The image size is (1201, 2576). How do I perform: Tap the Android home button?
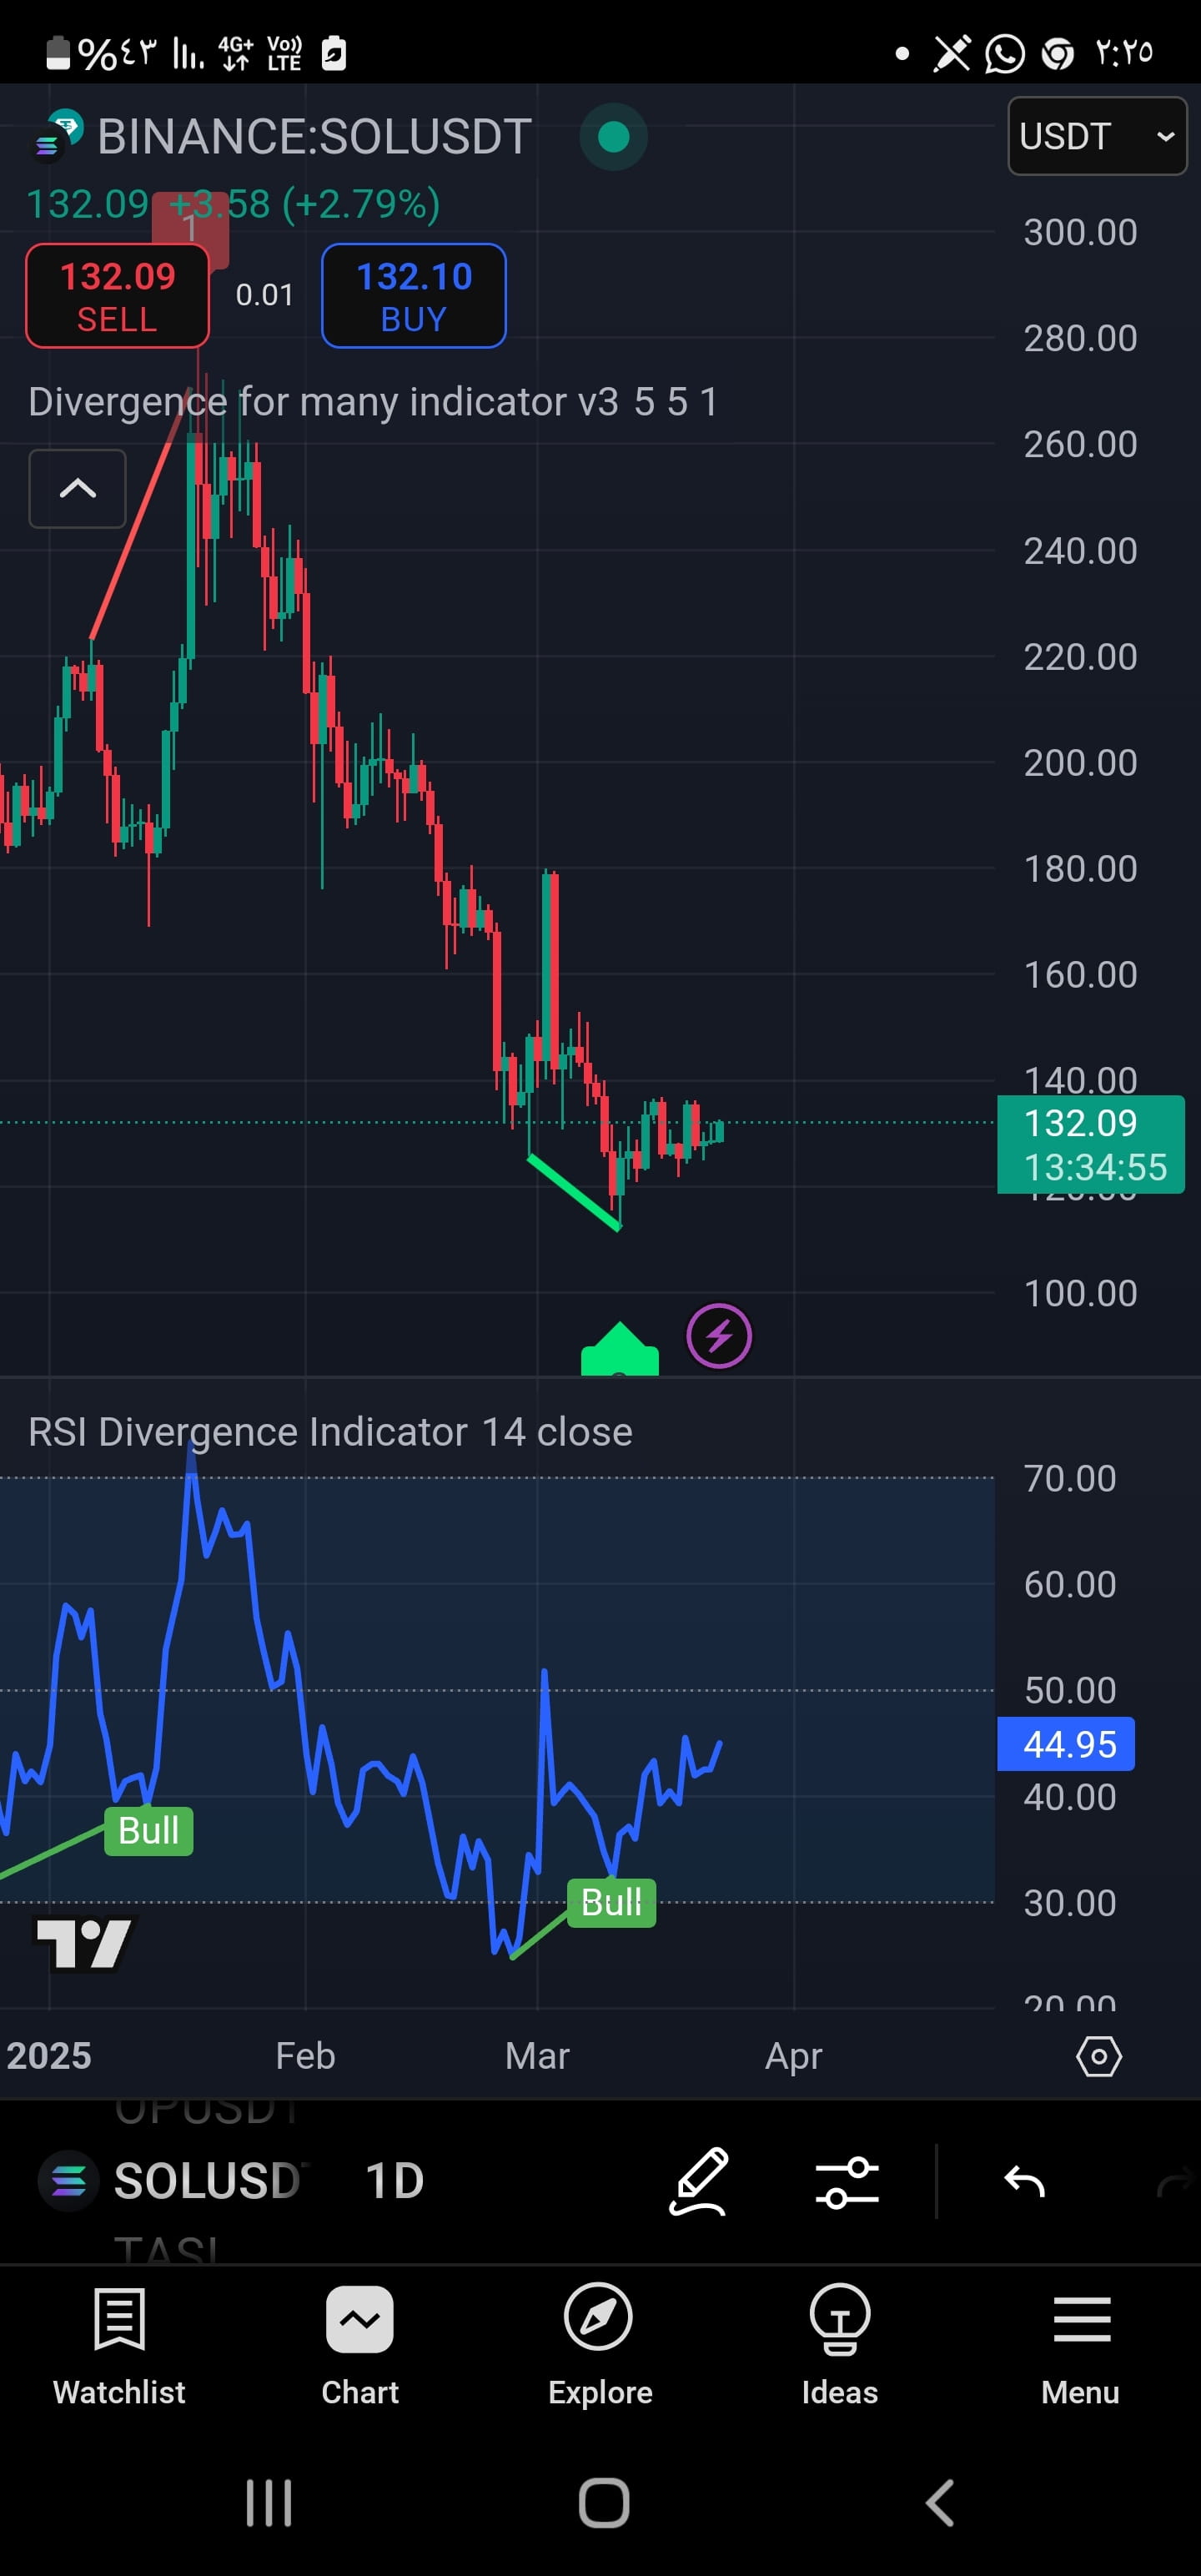pyautogui.click(x=604, y=2503)
